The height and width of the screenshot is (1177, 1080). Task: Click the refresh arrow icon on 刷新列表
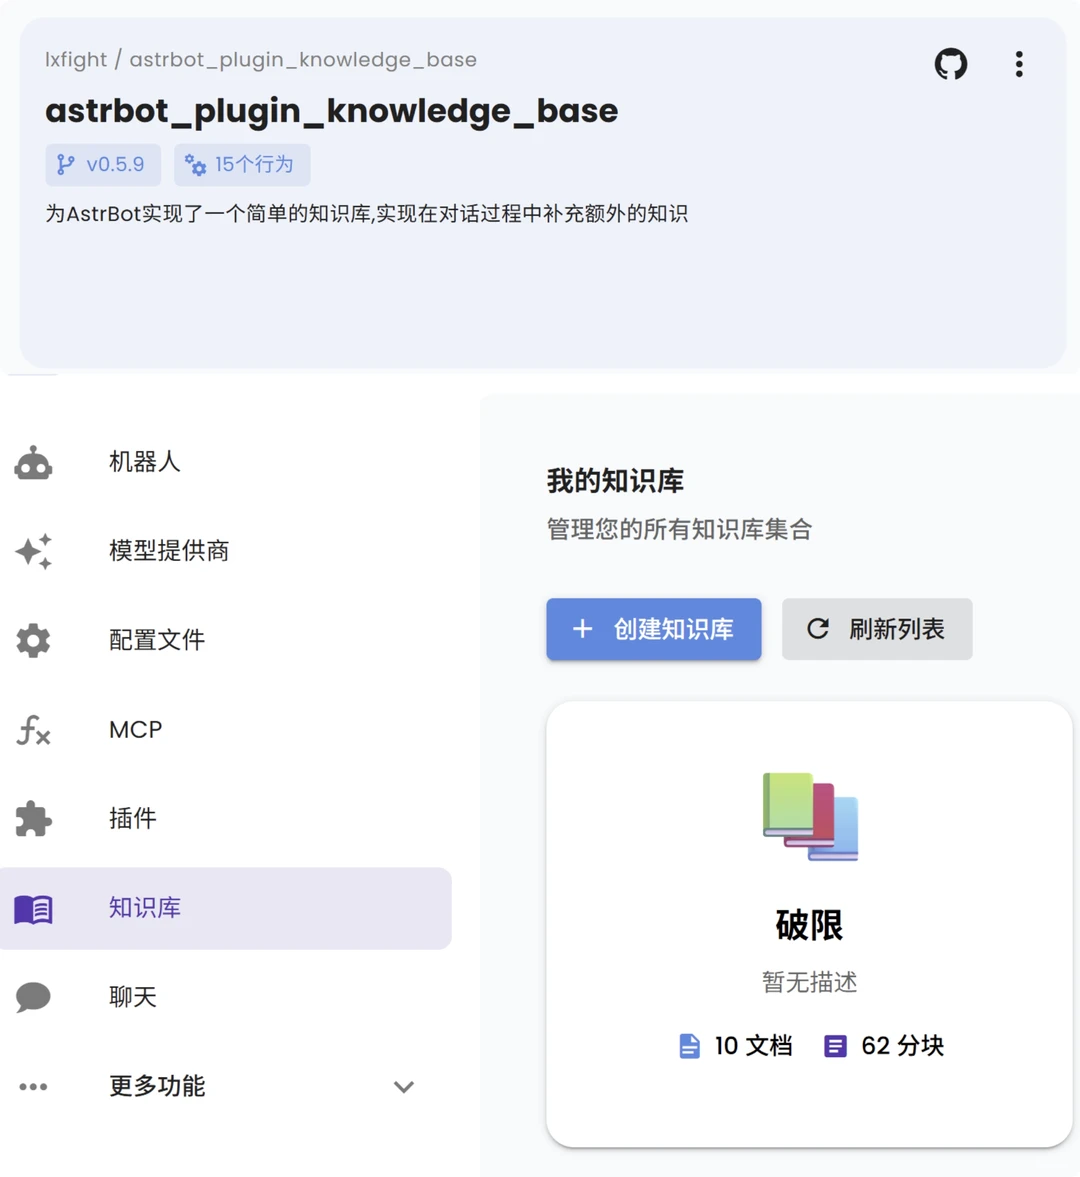[817, 629]
